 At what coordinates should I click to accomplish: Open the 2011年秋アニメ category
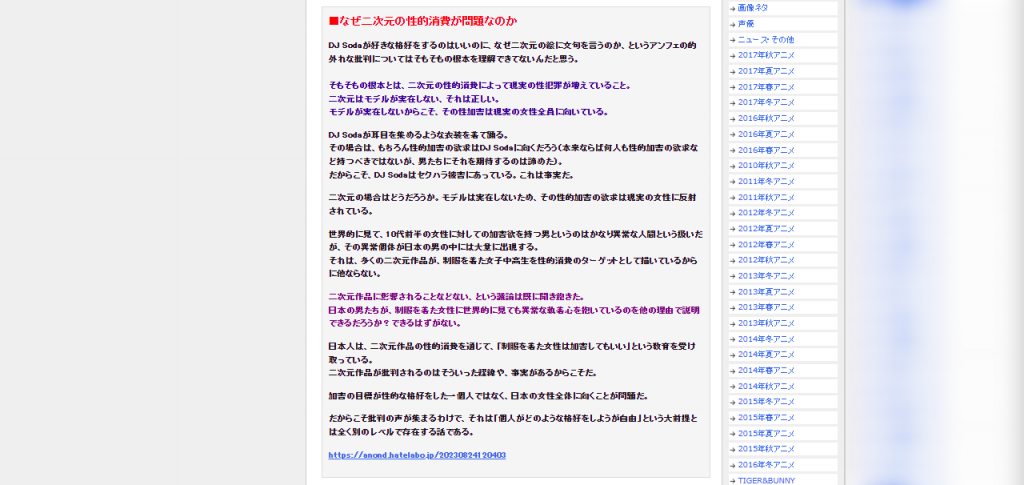click(766, 197)
